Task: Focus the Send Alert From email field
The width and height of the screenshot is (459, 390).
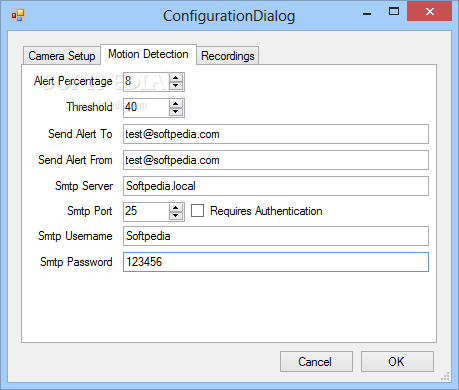Action: tap(276, 160)
